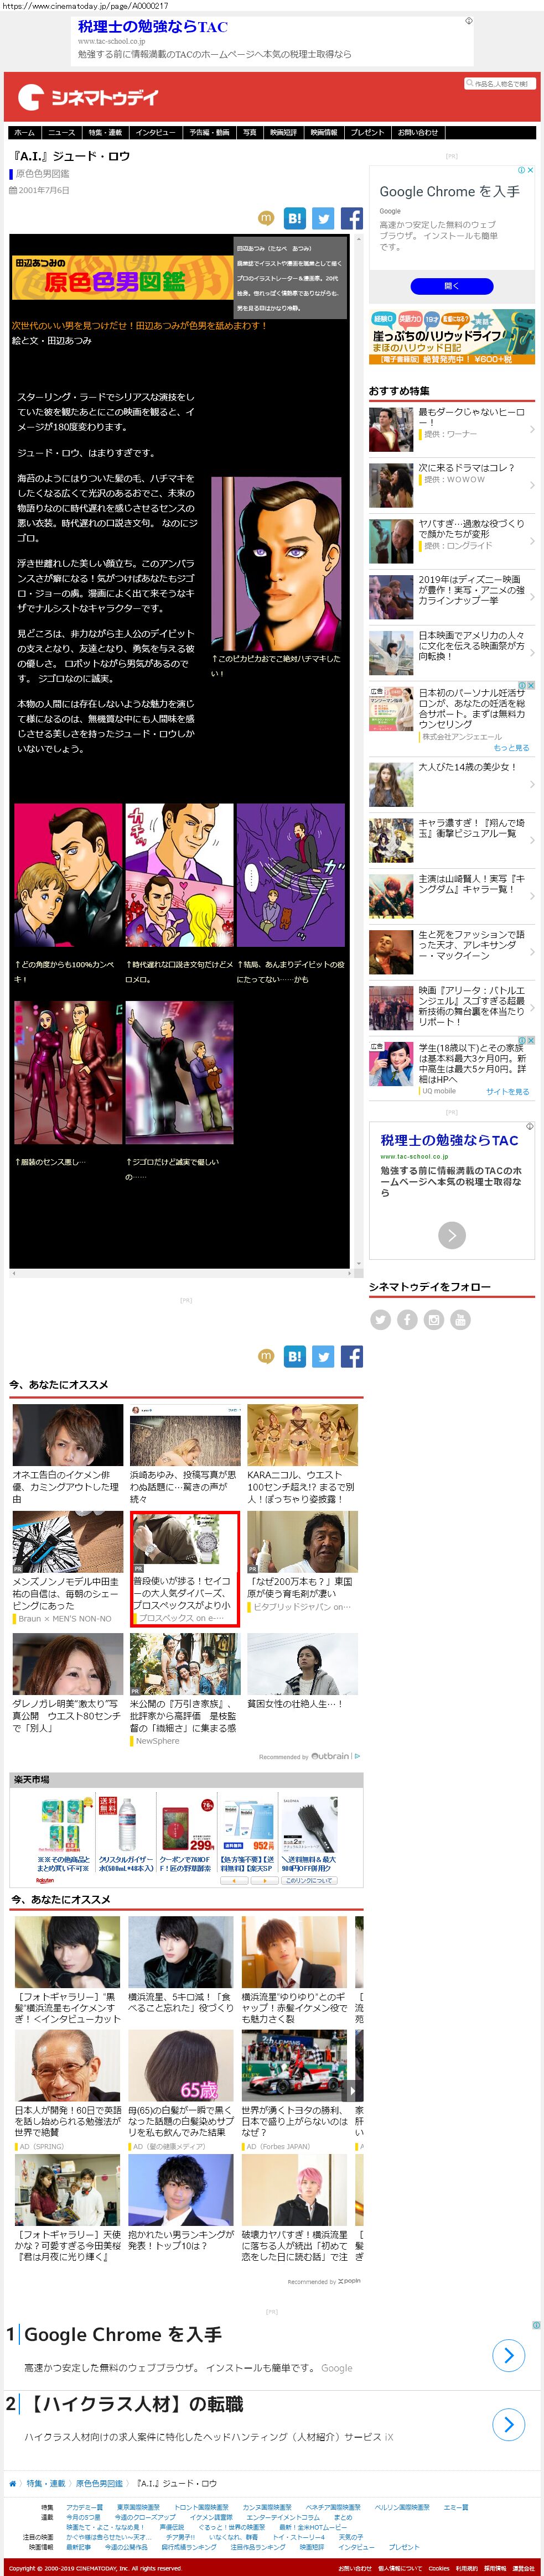This screenshot has width=544, height=2576.
Task: Click 利用規約 link in footer bar
Action: tap(467, 2568)
